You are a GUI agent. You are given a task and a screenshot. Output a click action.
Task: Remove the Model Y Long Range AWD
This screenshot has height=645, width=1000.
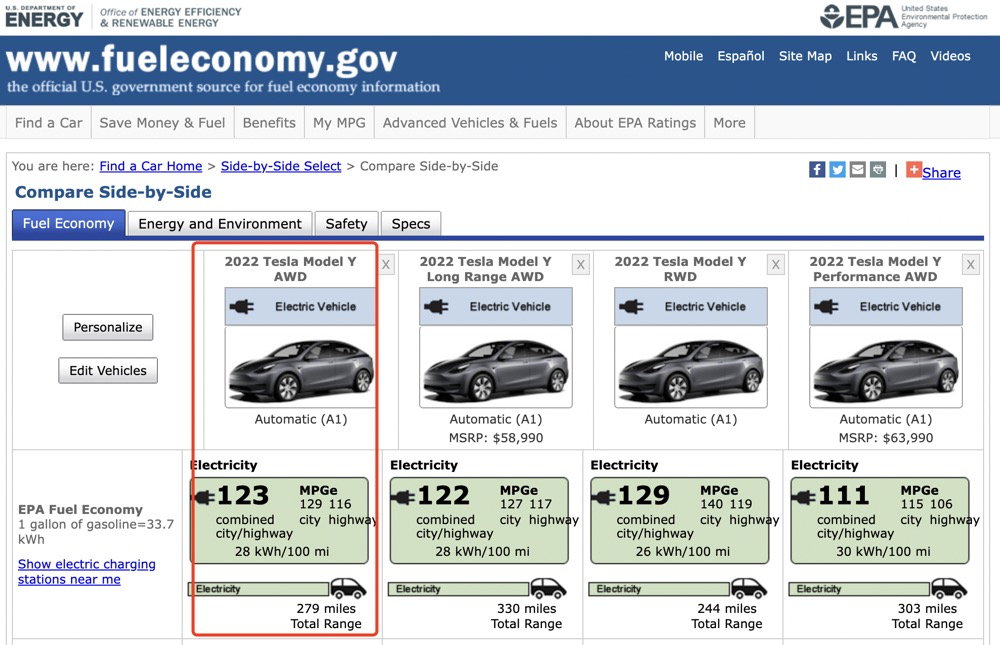tap(580, 265)
